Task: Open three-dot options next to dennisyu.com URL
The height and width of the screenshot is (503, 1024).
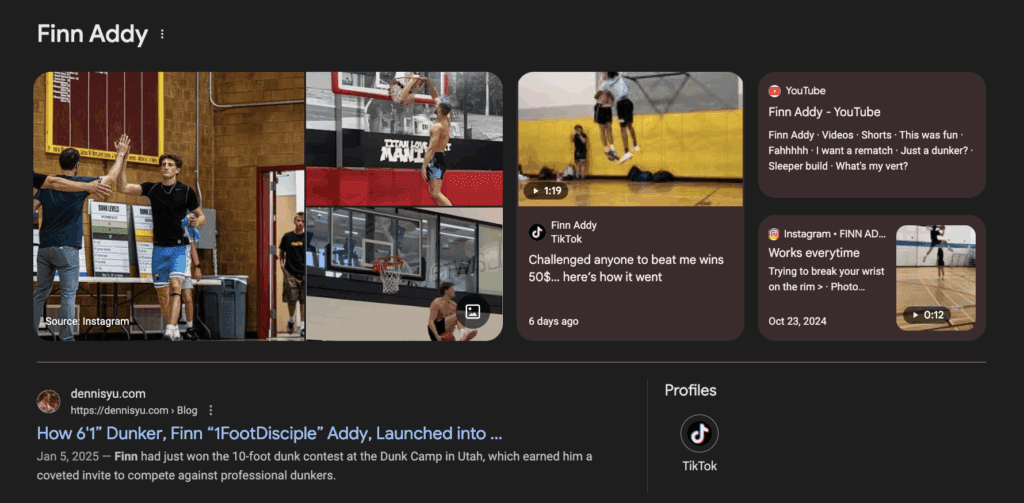Action: point(210,410)
